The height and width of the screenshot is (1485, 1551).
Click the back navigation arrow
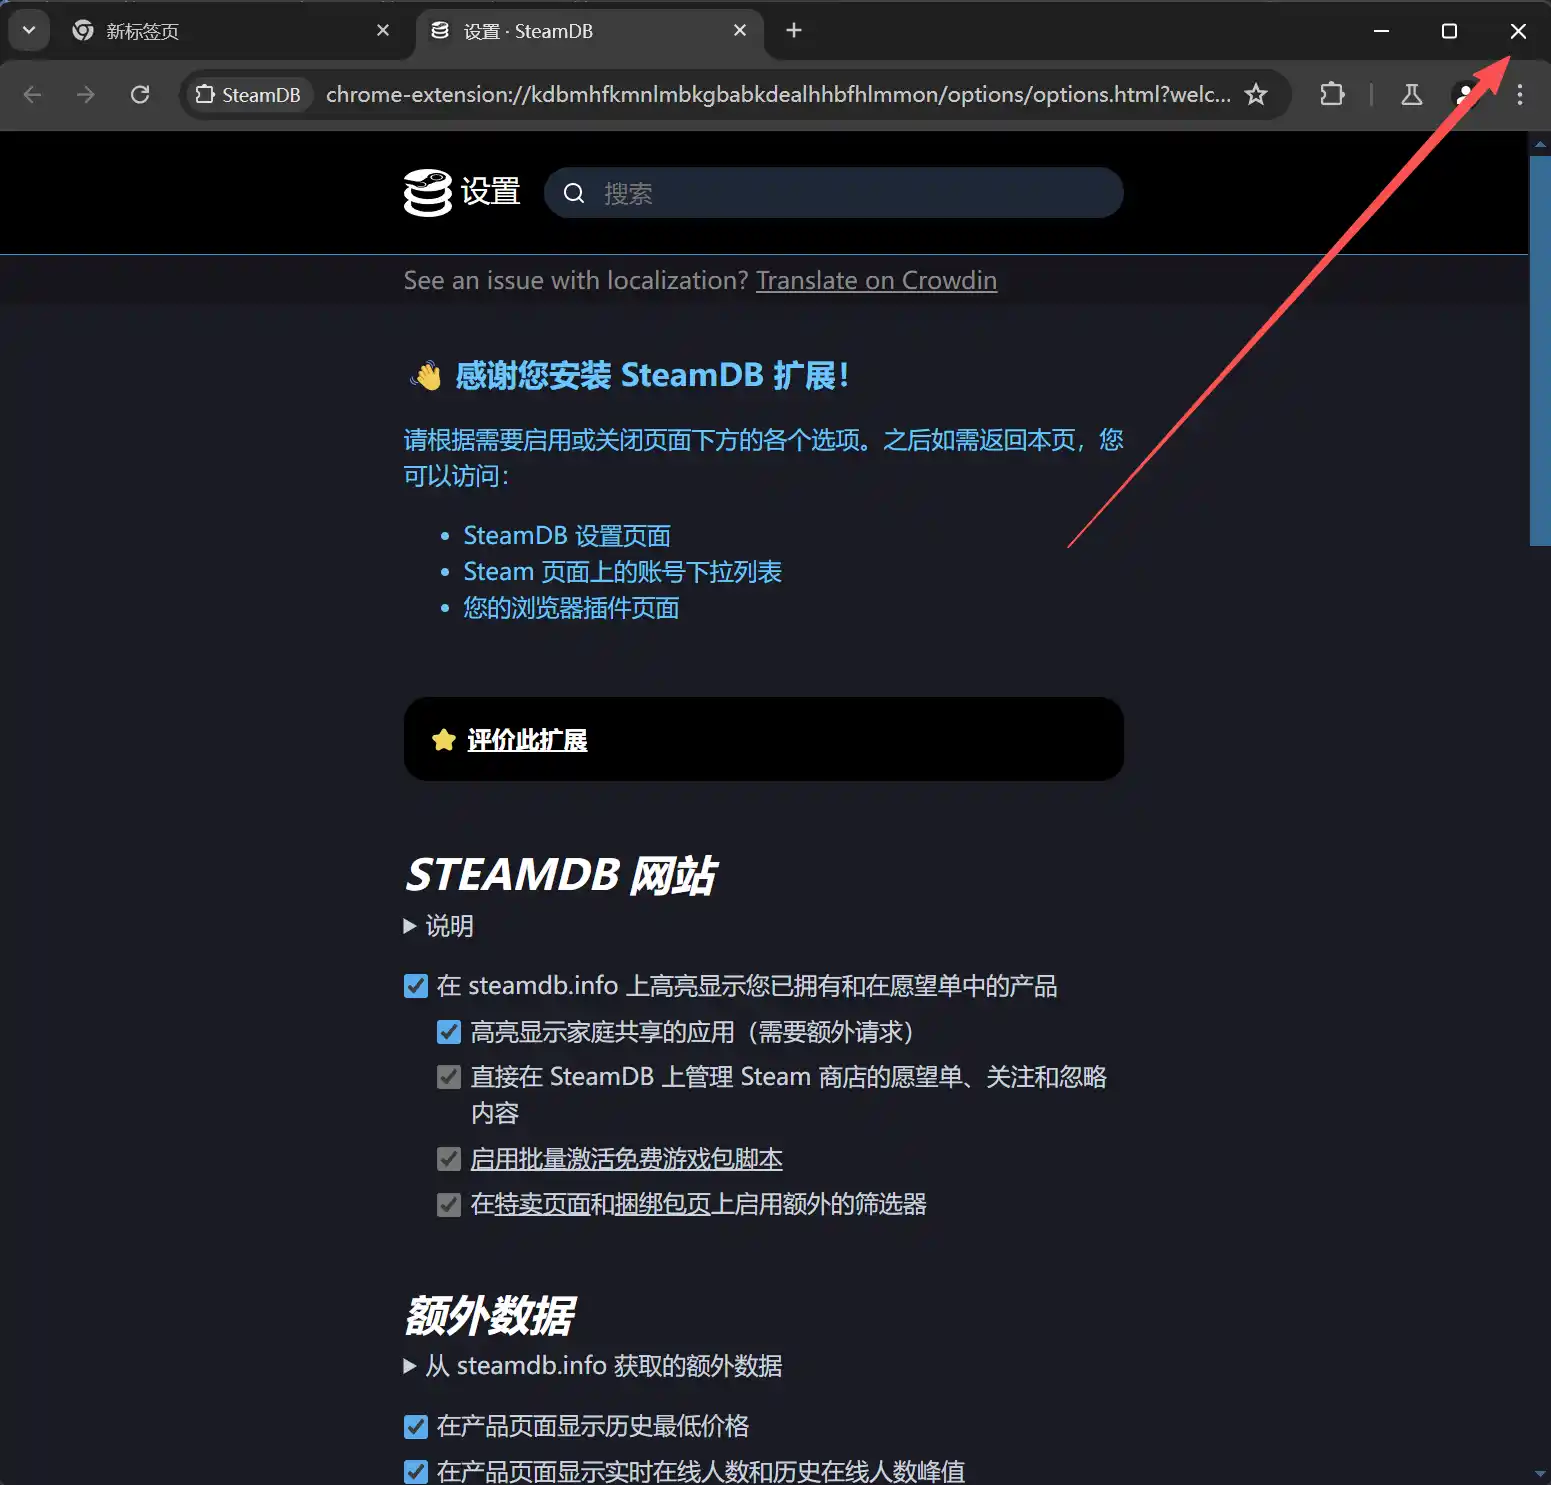(x=33, y=94)
